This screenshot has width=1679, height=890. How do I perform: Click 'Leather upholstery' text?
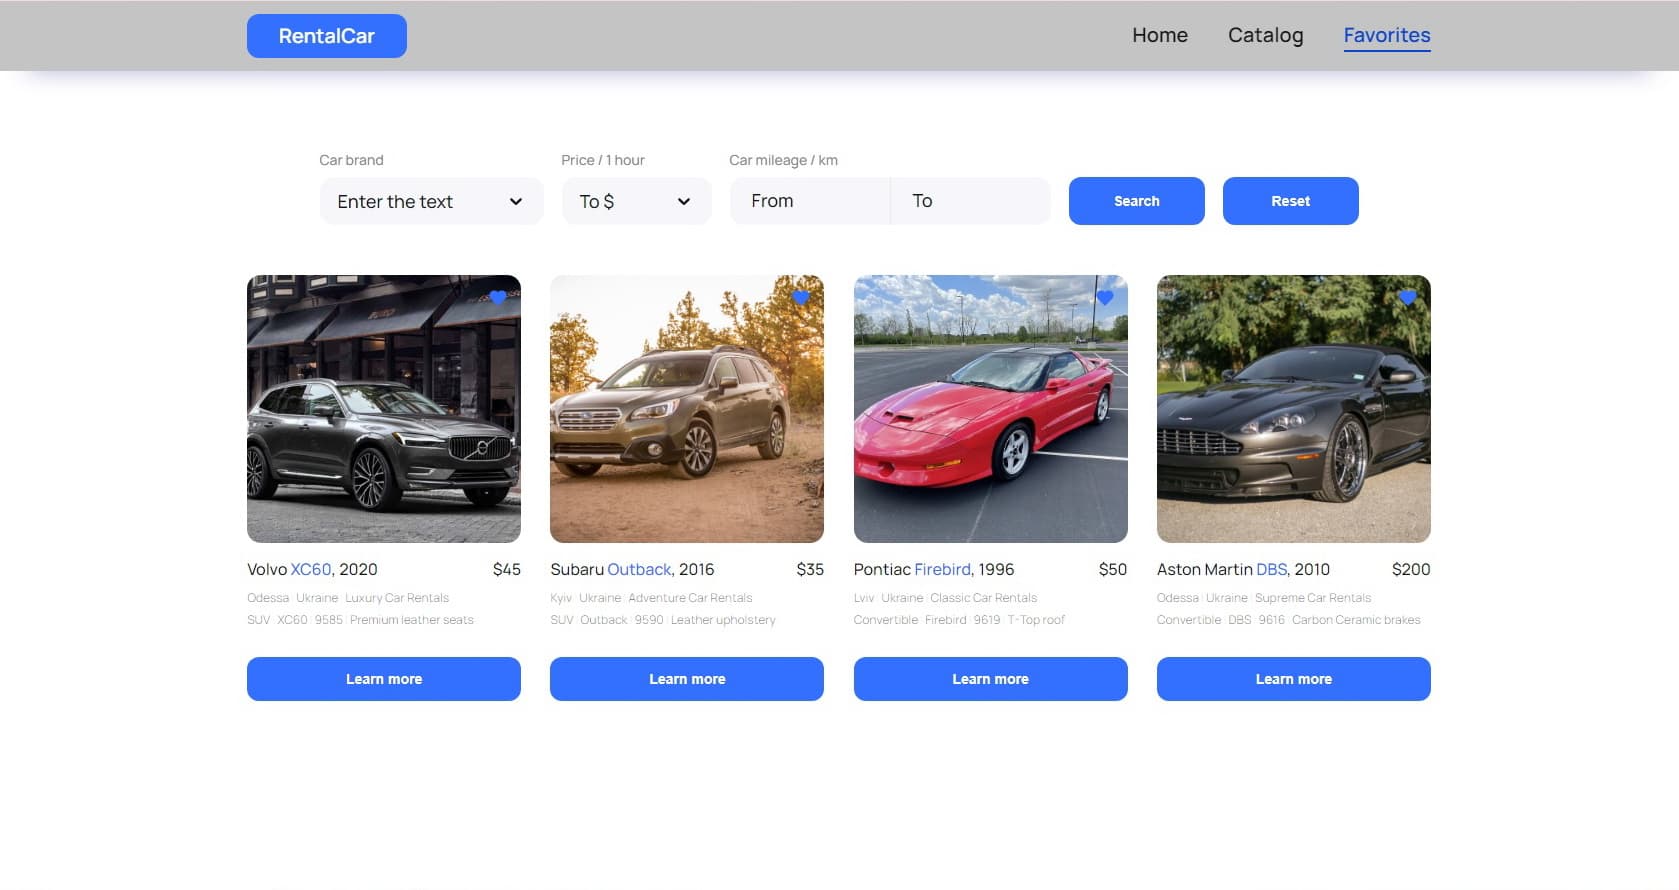[723, 620]
